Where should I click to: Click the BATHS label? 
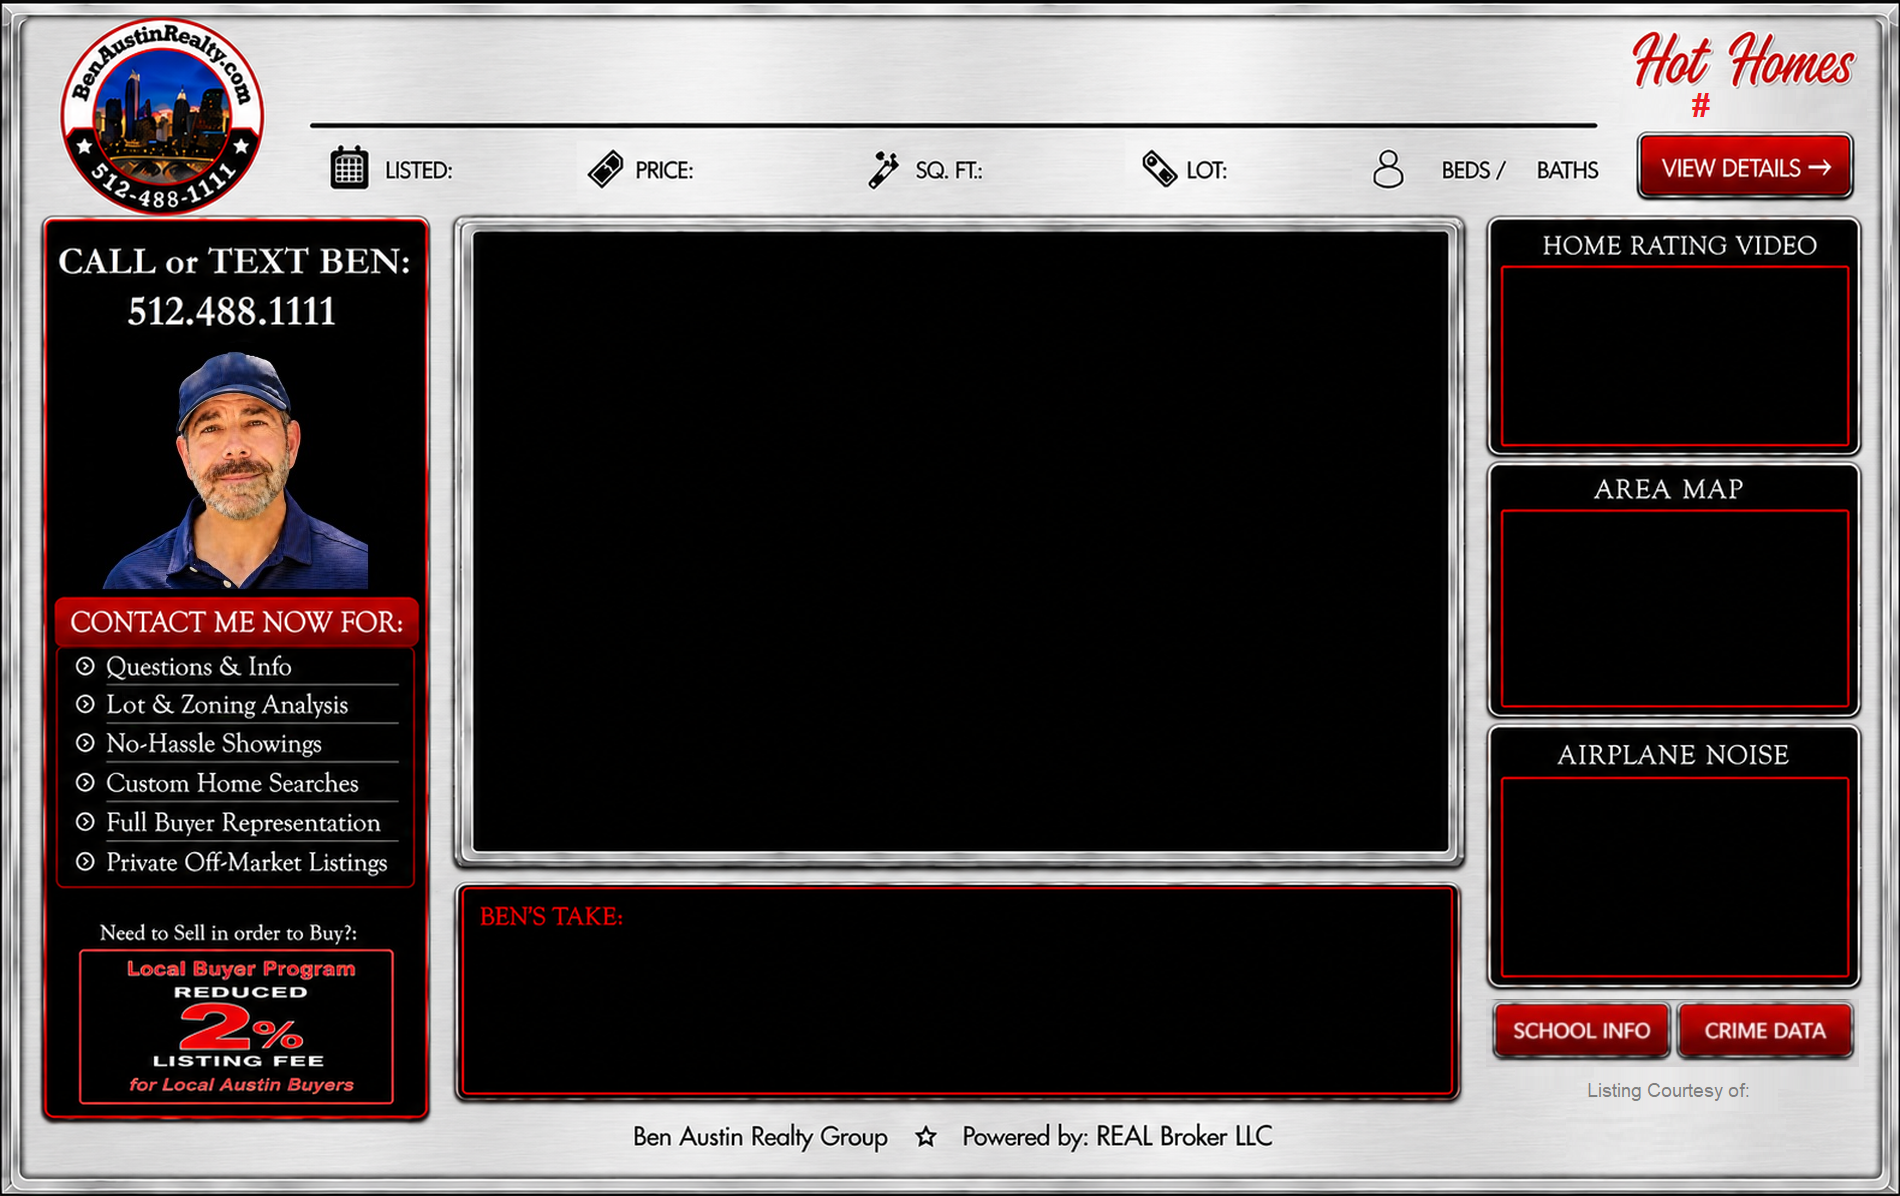(x=1567, y=171)
